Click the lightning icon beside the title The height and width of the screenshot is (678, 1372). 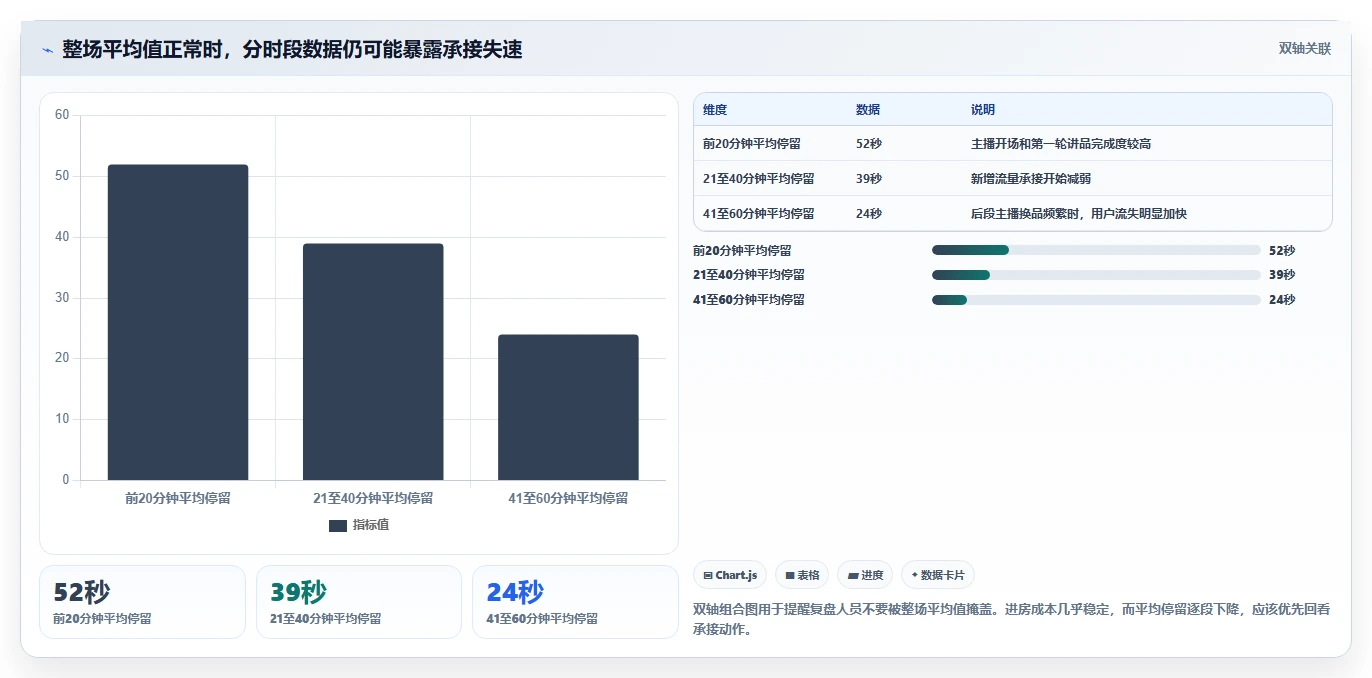pyautogui.click(x=48, y=50)
